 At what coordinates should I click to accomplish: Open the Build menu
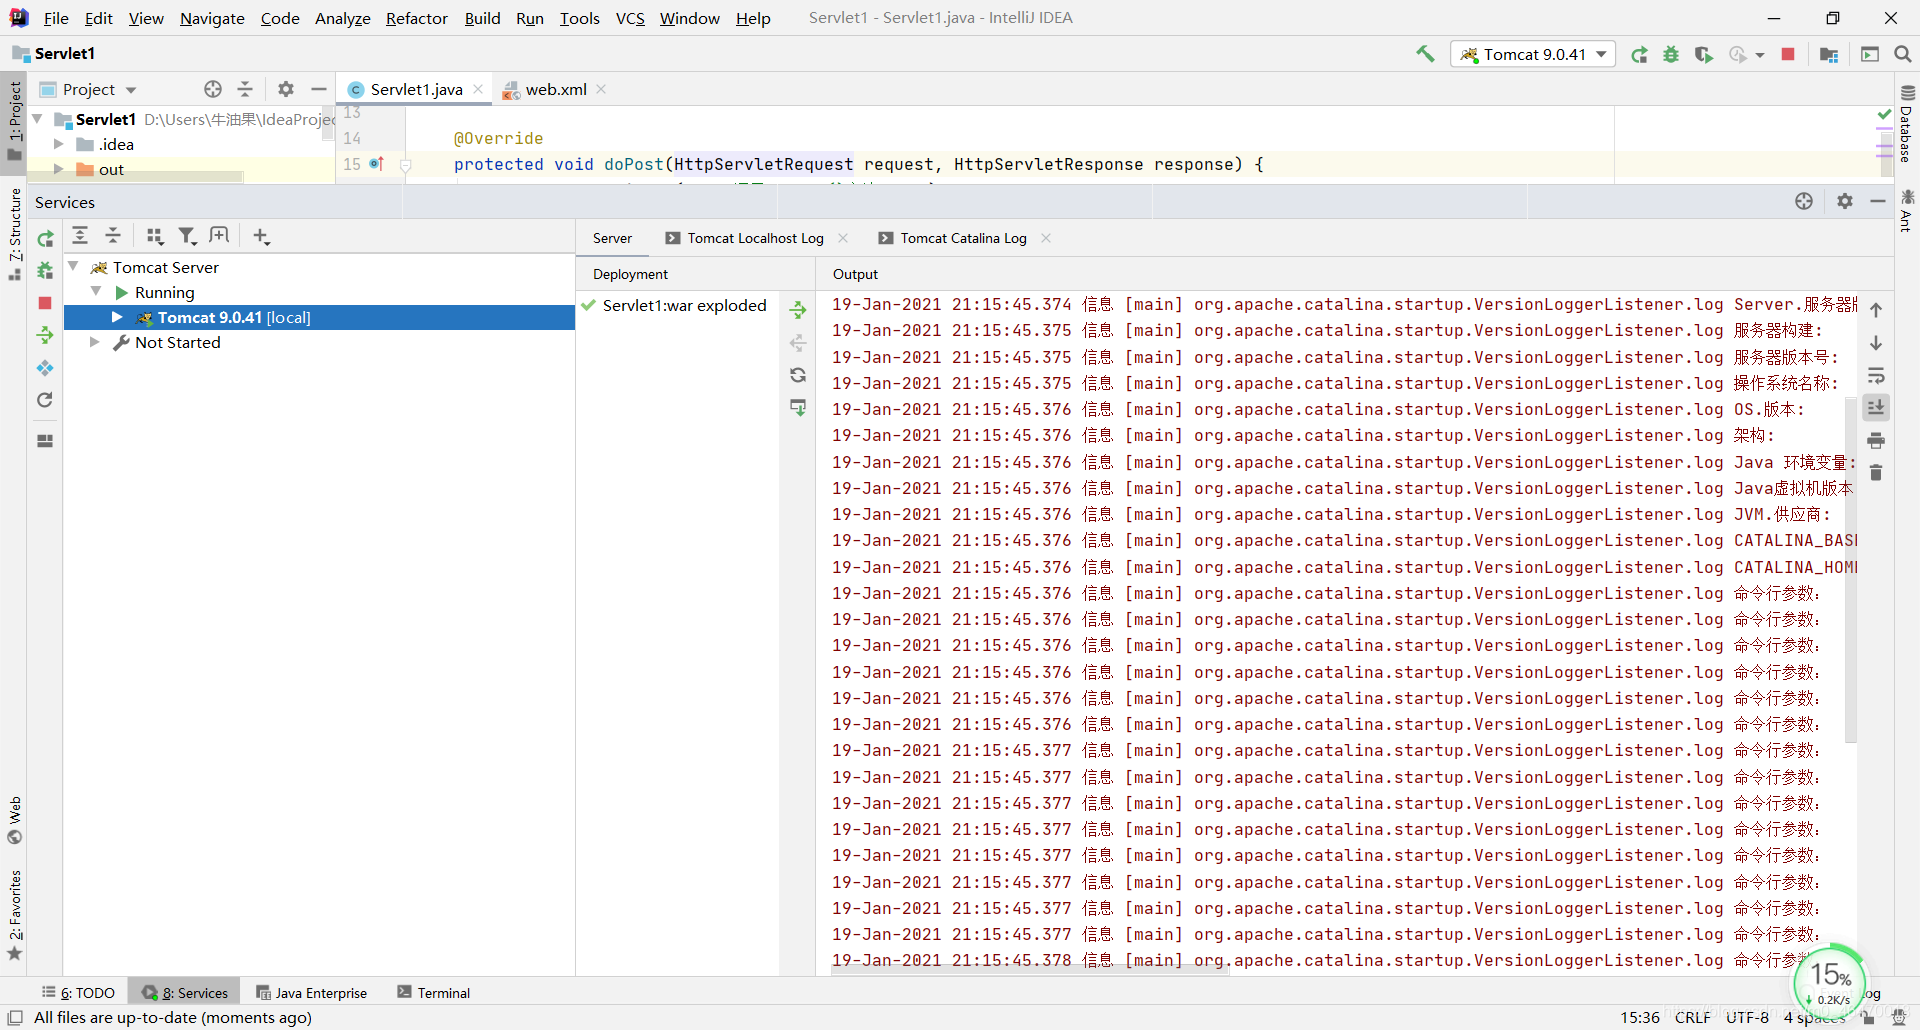click(x=482, y=18)
